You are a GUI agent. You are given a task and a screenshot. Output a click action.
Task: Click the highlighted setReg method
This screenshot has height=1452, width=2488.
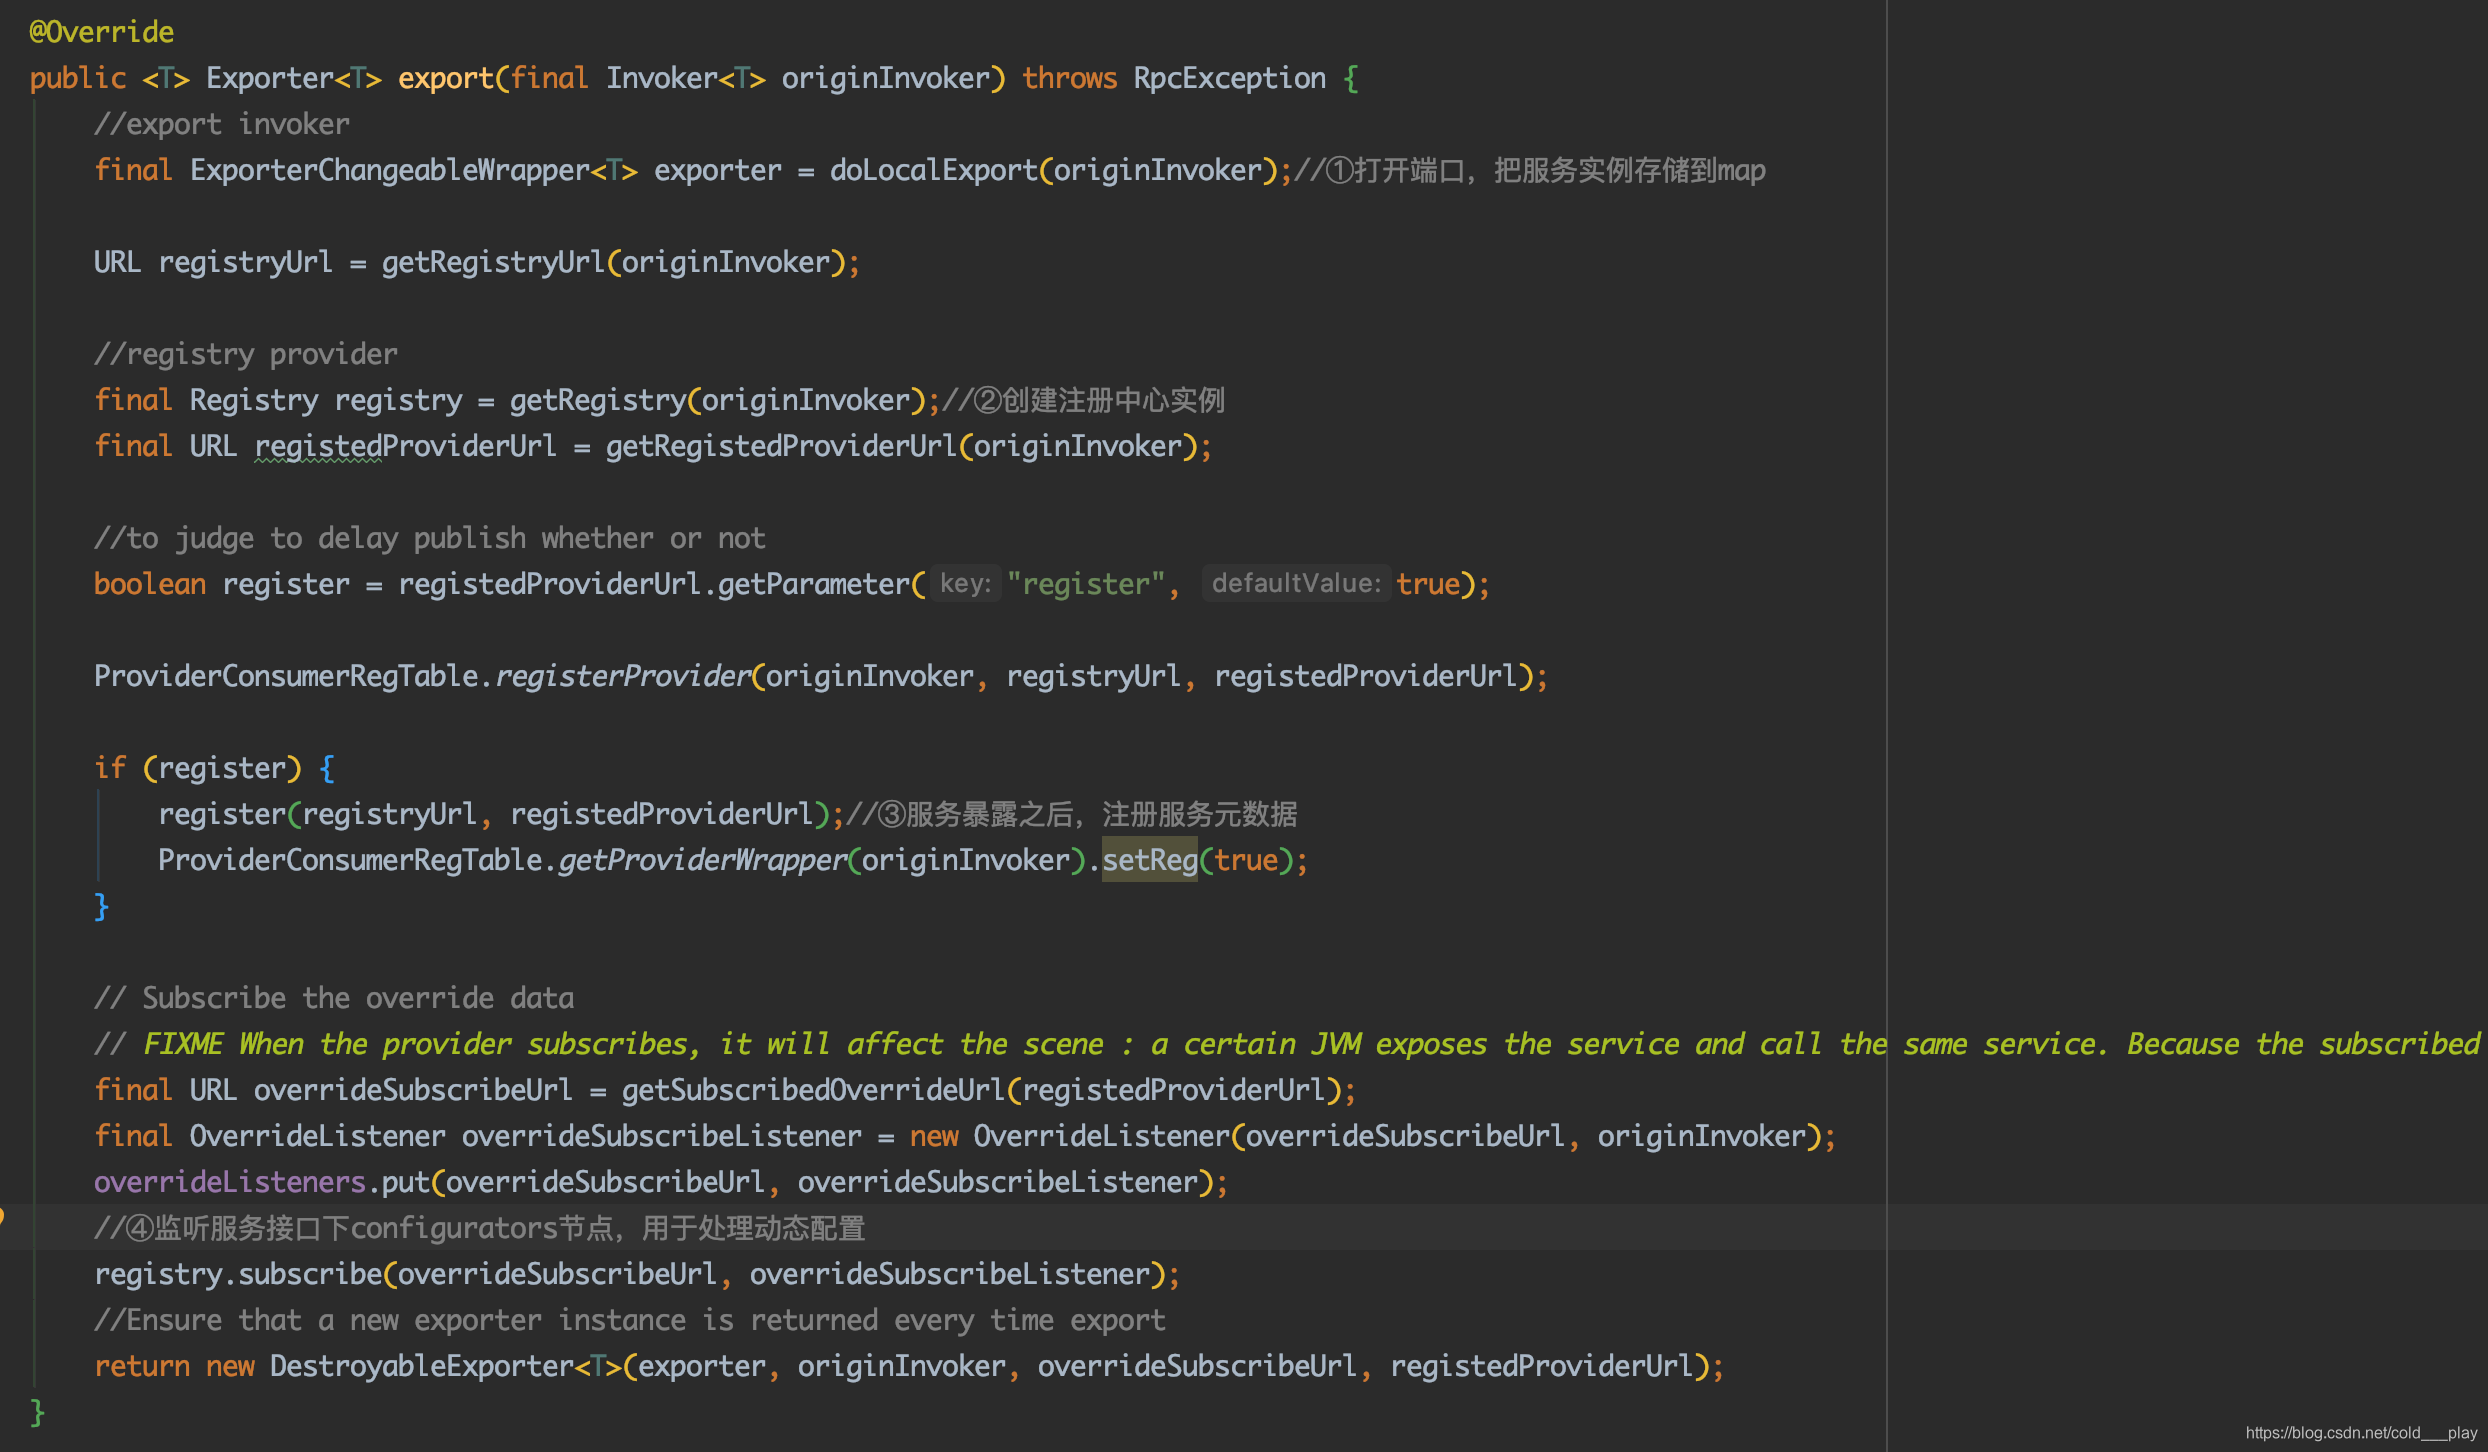1150,860
